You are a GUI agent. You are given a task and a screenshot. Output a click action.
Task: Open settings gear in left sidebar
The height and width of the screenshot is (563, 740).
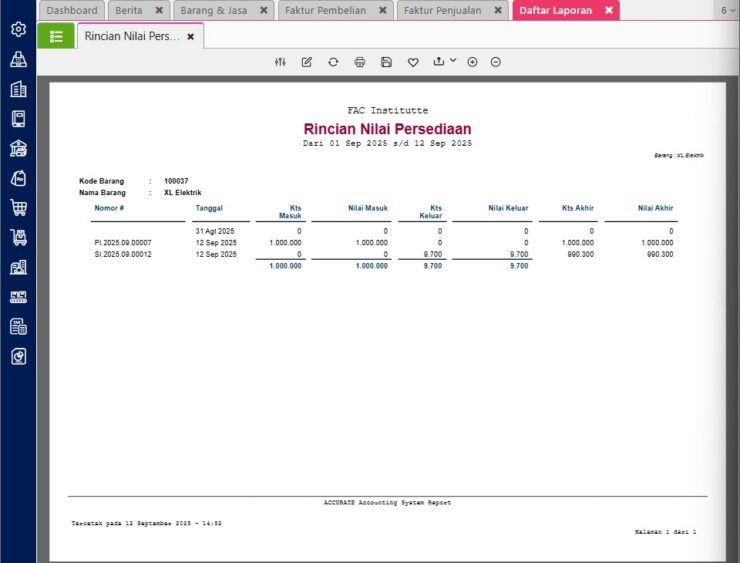click(18, 30)
